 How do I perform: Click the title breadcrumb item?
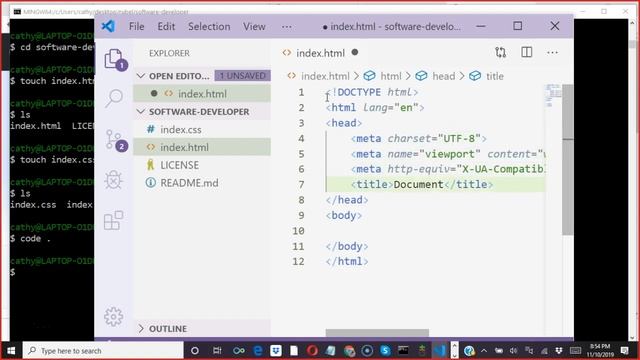point(495,76)
